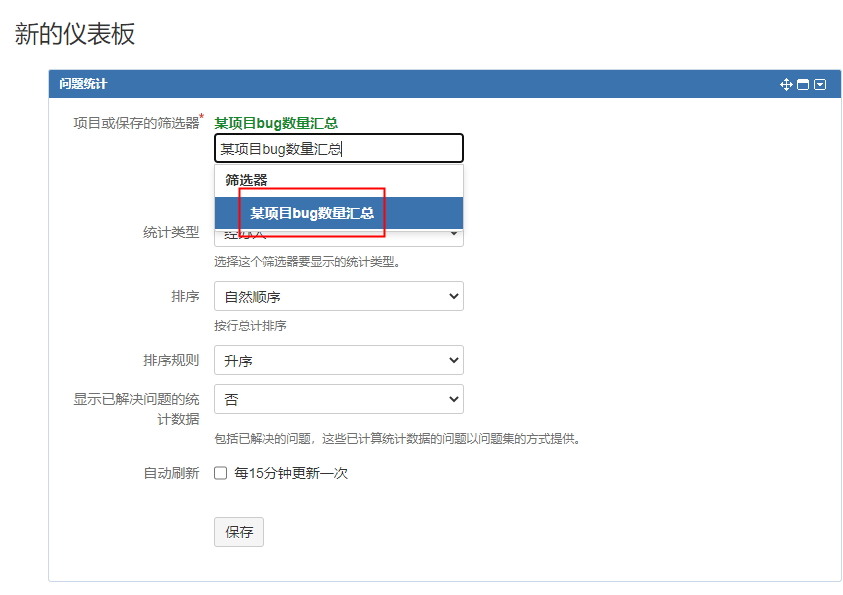Maximize the 问题统计 gadget window icon
The height and width of the screenshot is (595, 843).
[x=803, y=84]
